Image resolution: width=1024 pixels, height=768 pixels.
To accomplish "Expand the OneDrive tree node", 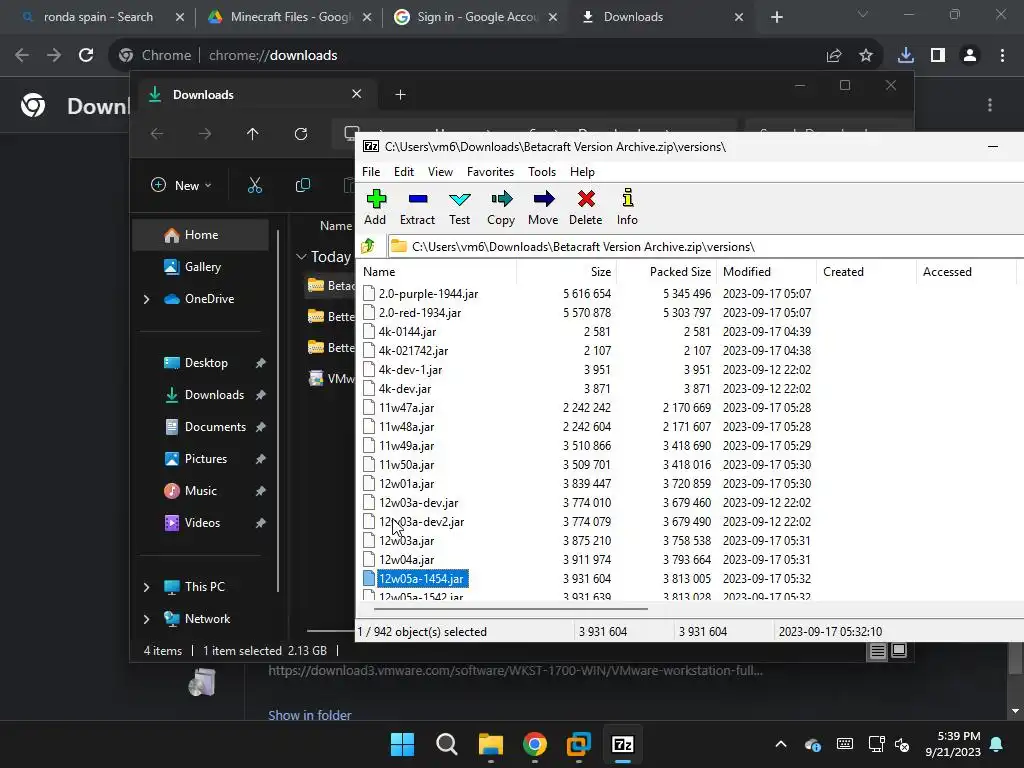I will (146, 299).
